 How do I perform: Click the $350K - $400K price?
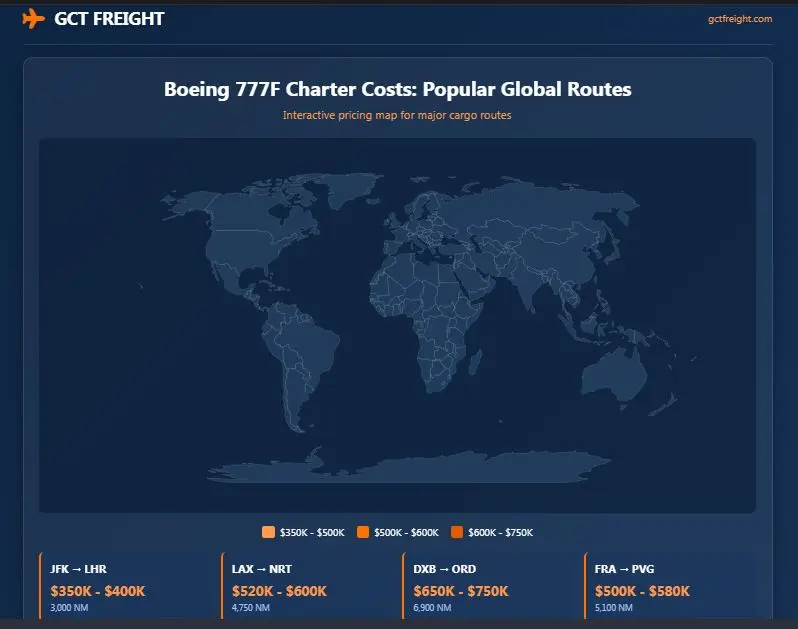pyautogui.click(x=98, y=591)
